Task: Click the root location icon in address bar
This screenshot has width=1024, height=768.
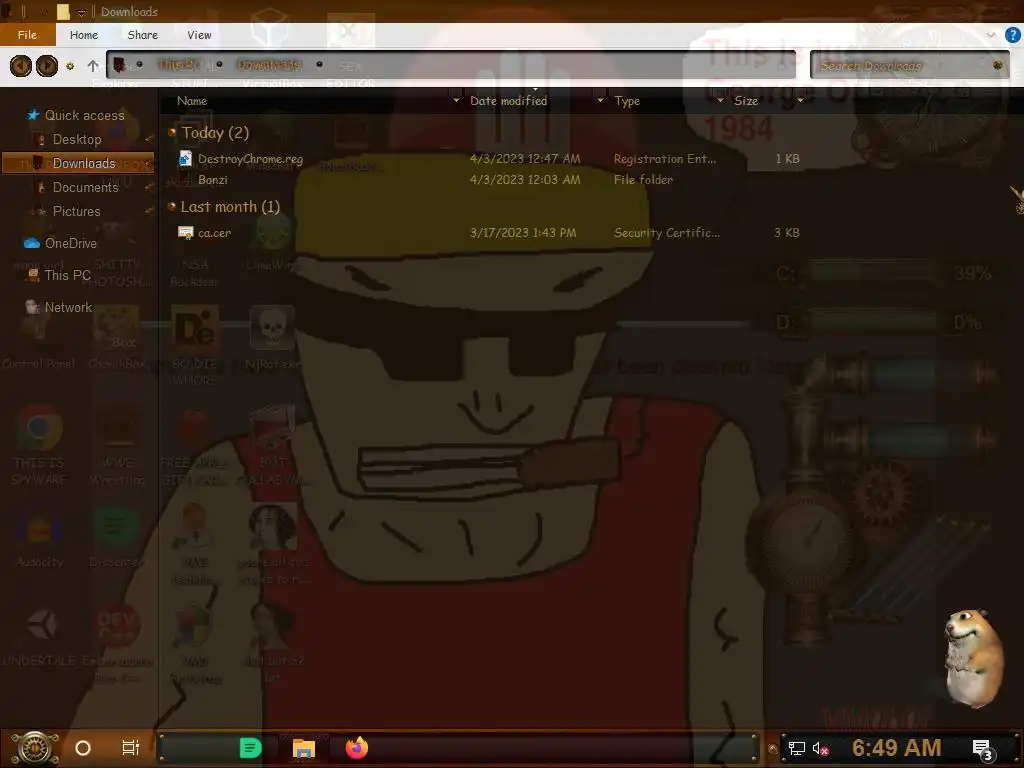Action: 120,65
